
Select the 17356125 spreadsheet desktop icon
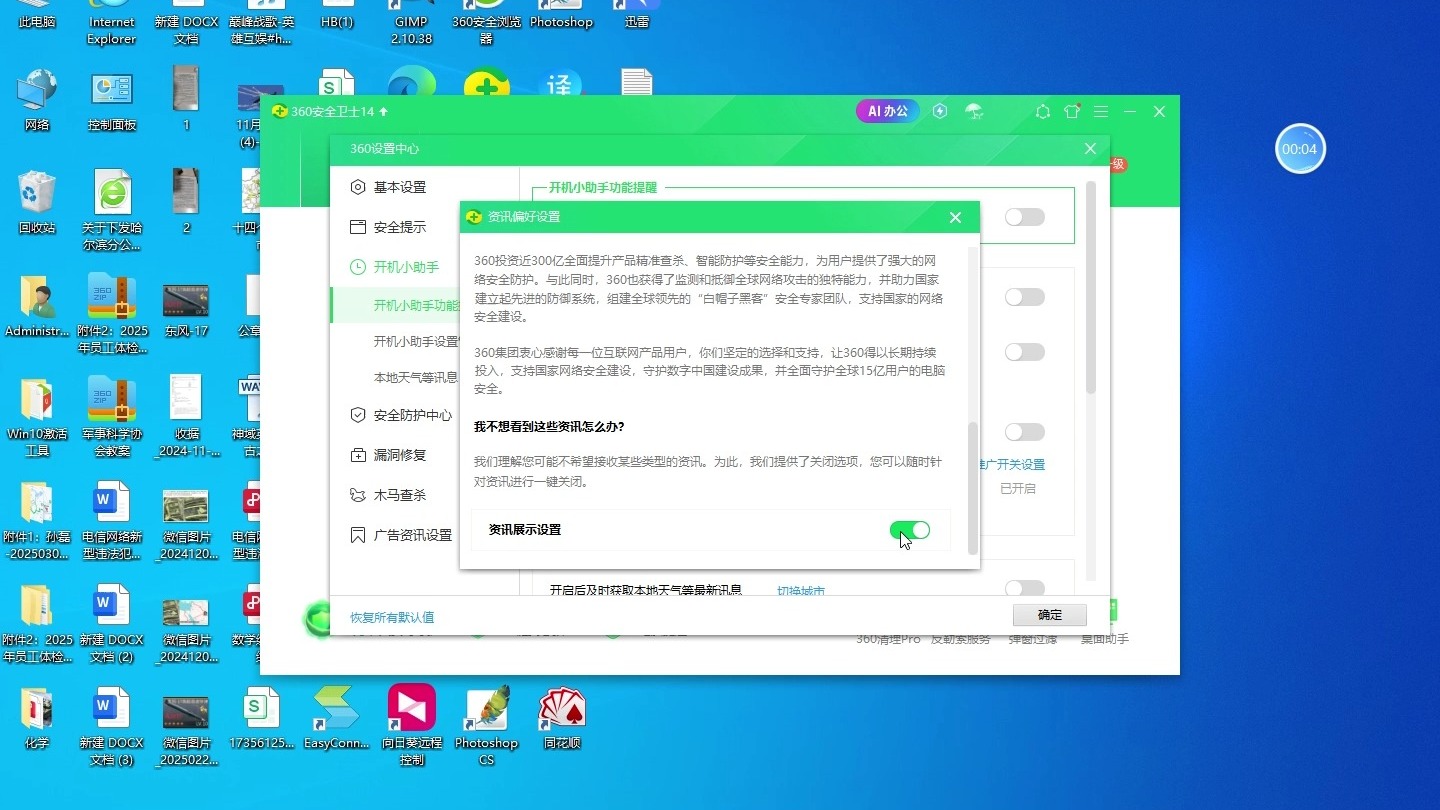tap(262, 717)
